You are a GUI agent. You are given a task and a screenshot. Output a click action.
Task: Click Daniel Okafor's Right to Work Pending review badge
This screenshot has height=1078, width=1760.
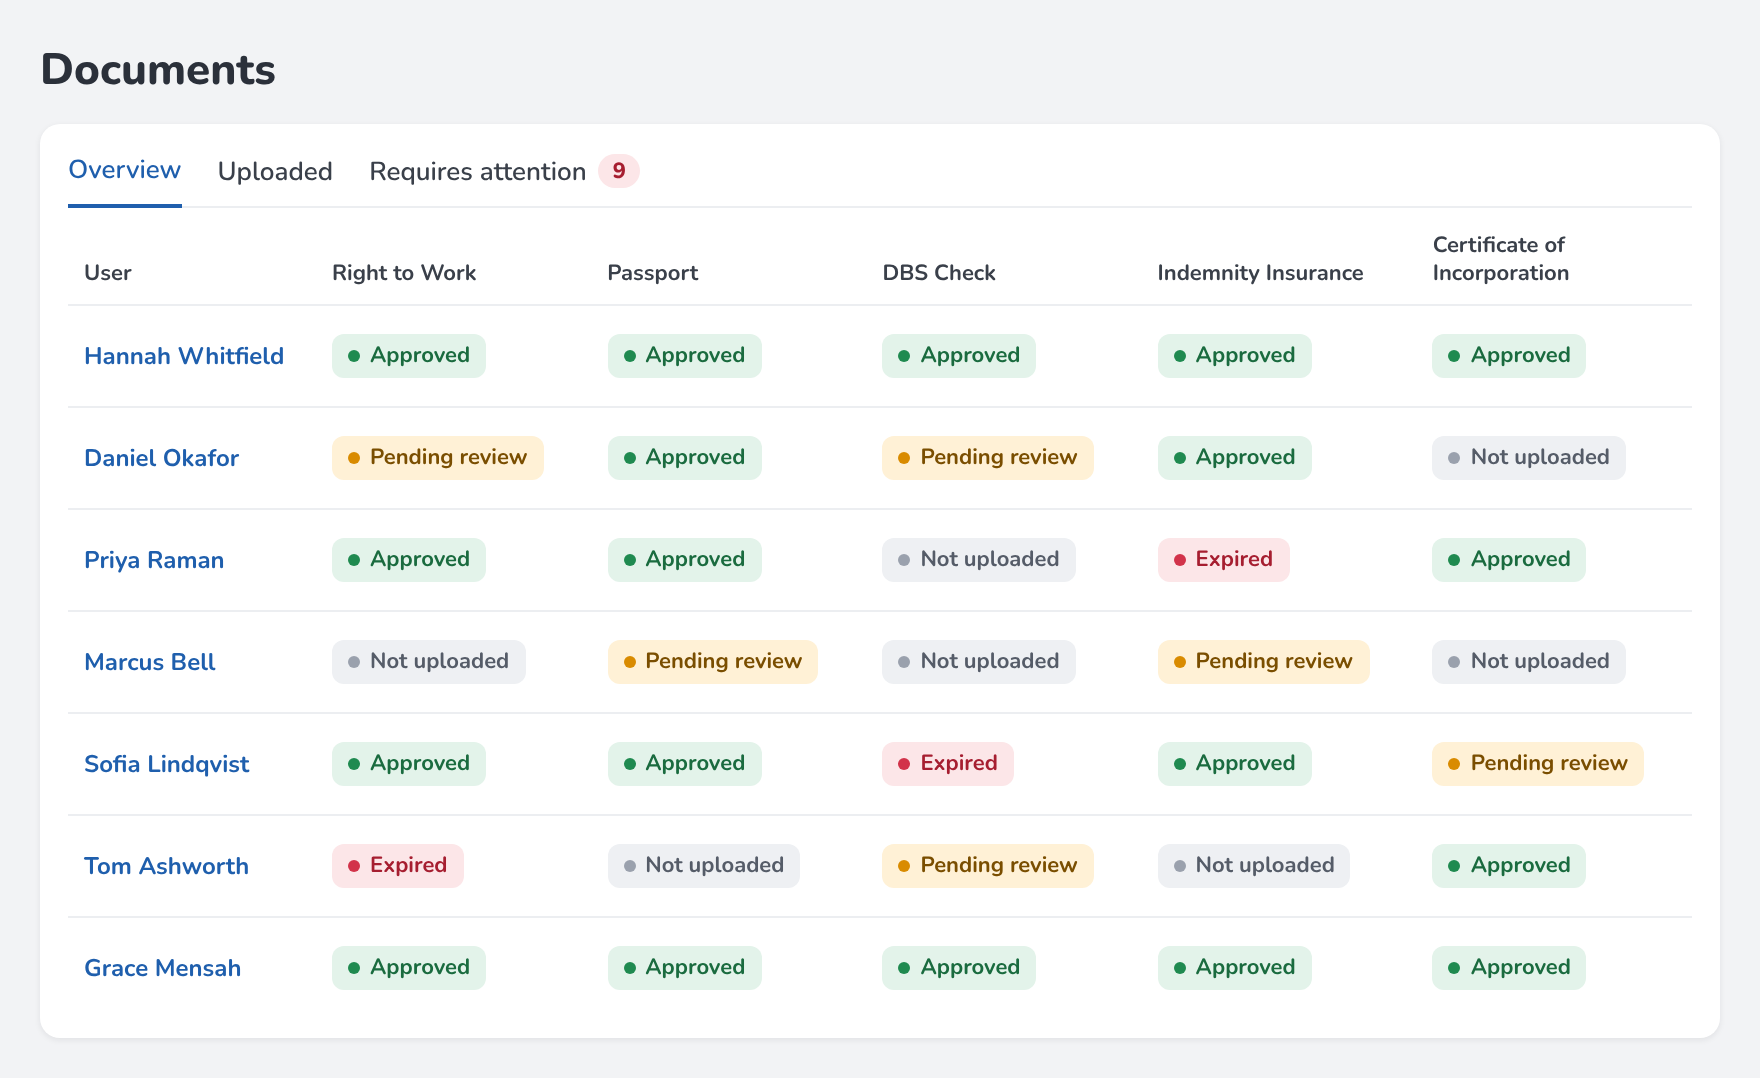(438, 458)
